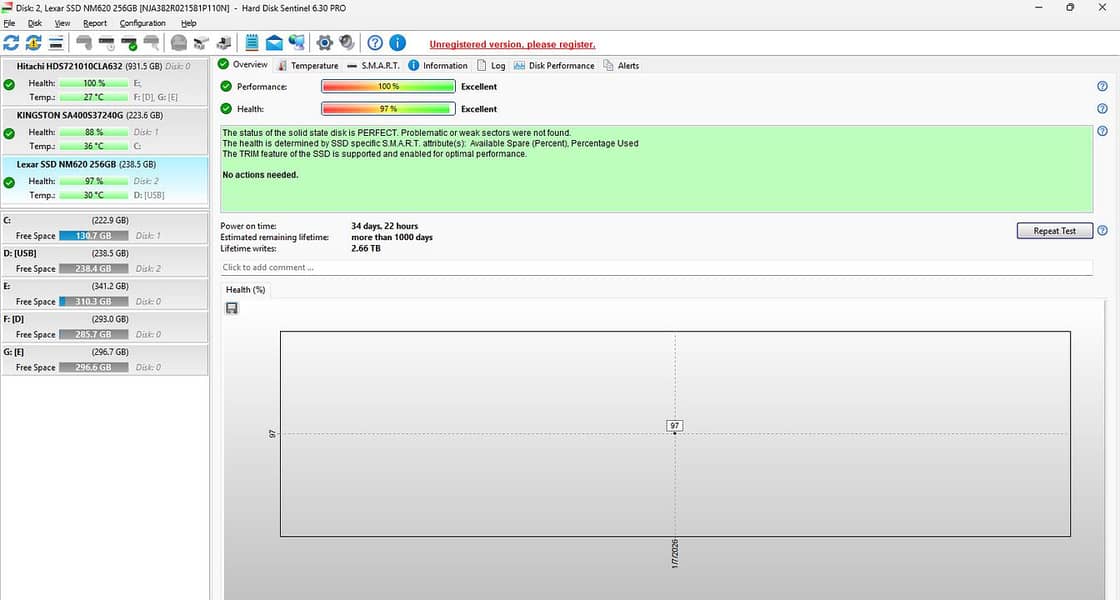
Task: Open the Temperature tab
Action: pos(308,66)
